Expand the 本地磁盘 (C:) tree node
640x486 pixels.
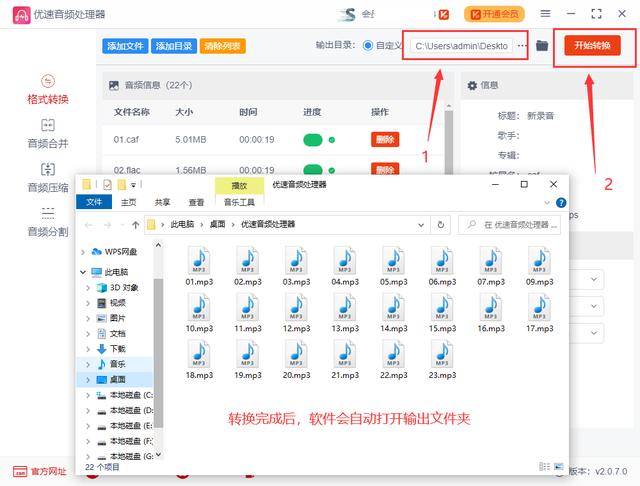click(x=89, y=395)
